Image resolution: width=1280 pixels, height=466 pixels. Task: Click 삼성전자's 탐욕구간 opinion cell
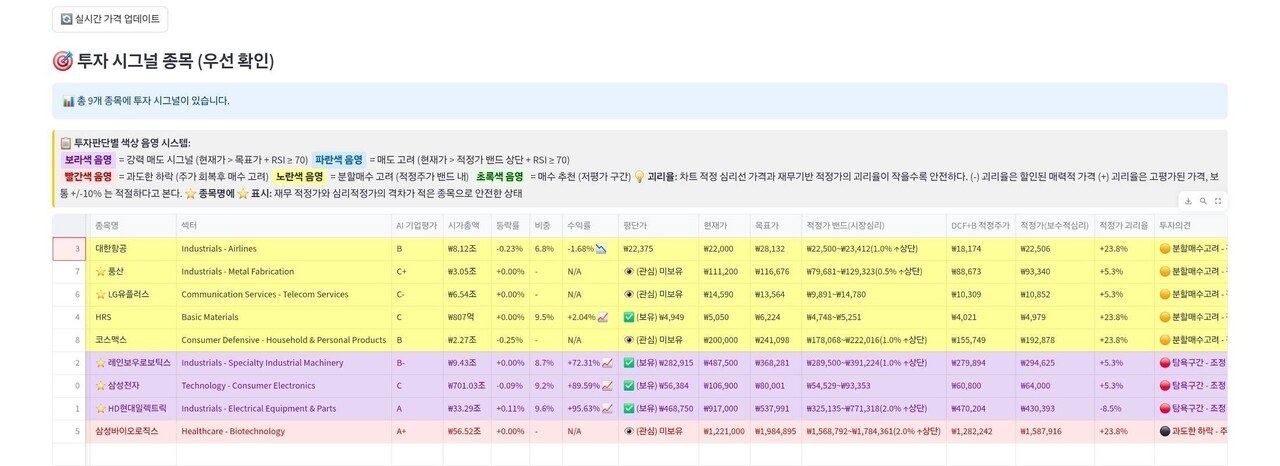tap(1191, 385)
